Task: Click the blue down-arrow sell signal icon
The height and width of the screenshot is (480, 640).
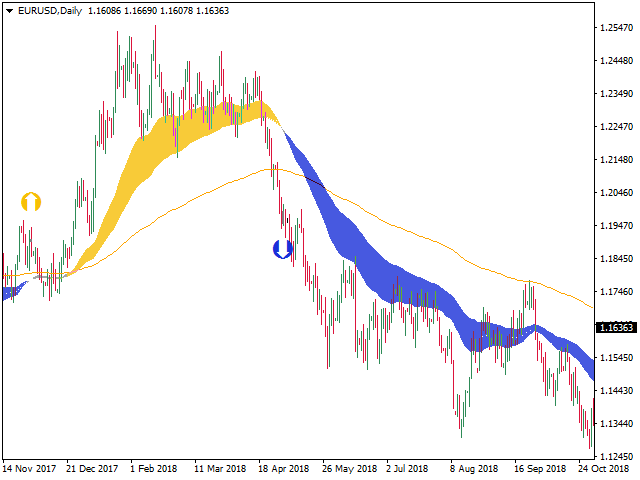Action: pyautogui.click(x=282, y=249)
